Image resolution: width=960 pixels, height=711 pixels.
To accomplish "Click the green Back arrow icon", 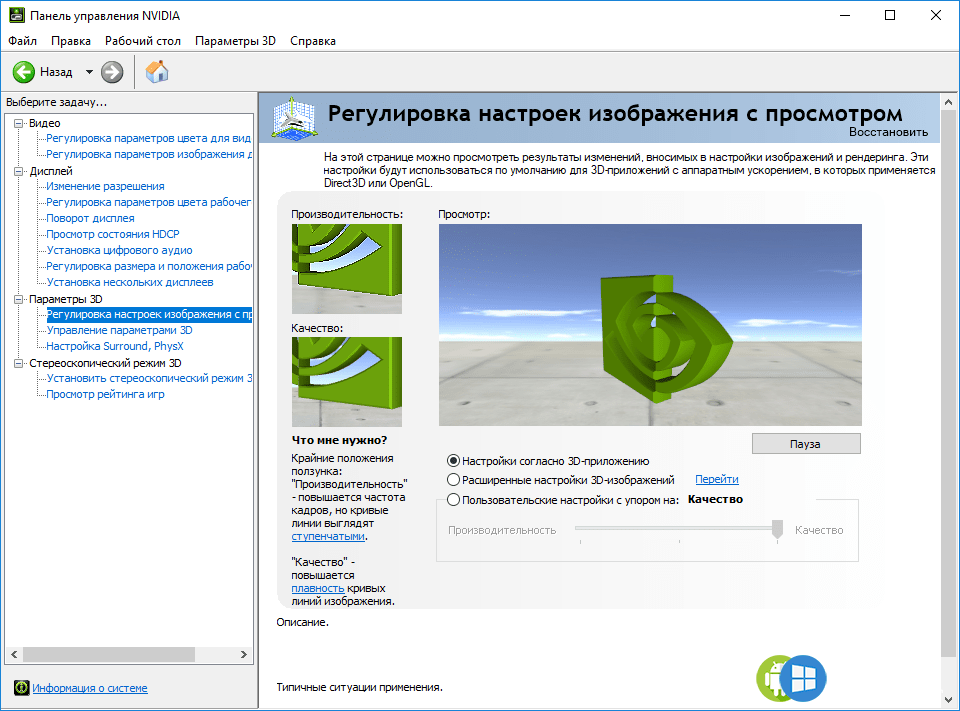I will tap(24, 72).
